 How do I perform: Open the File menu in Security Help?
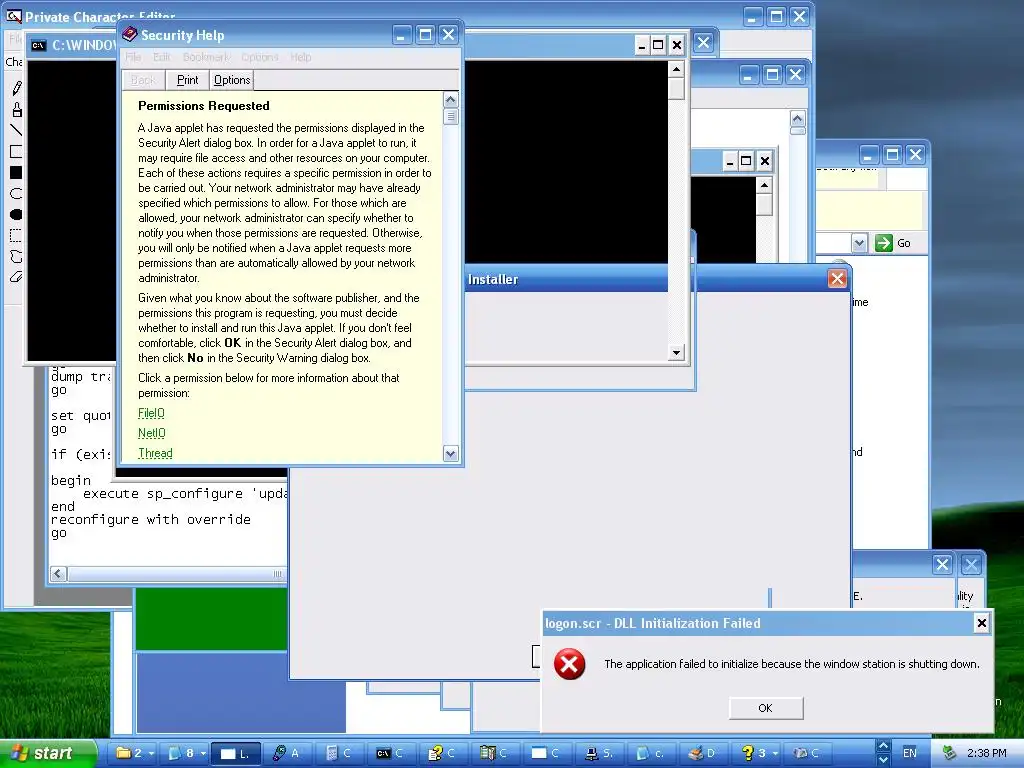[x=133, y=57]
